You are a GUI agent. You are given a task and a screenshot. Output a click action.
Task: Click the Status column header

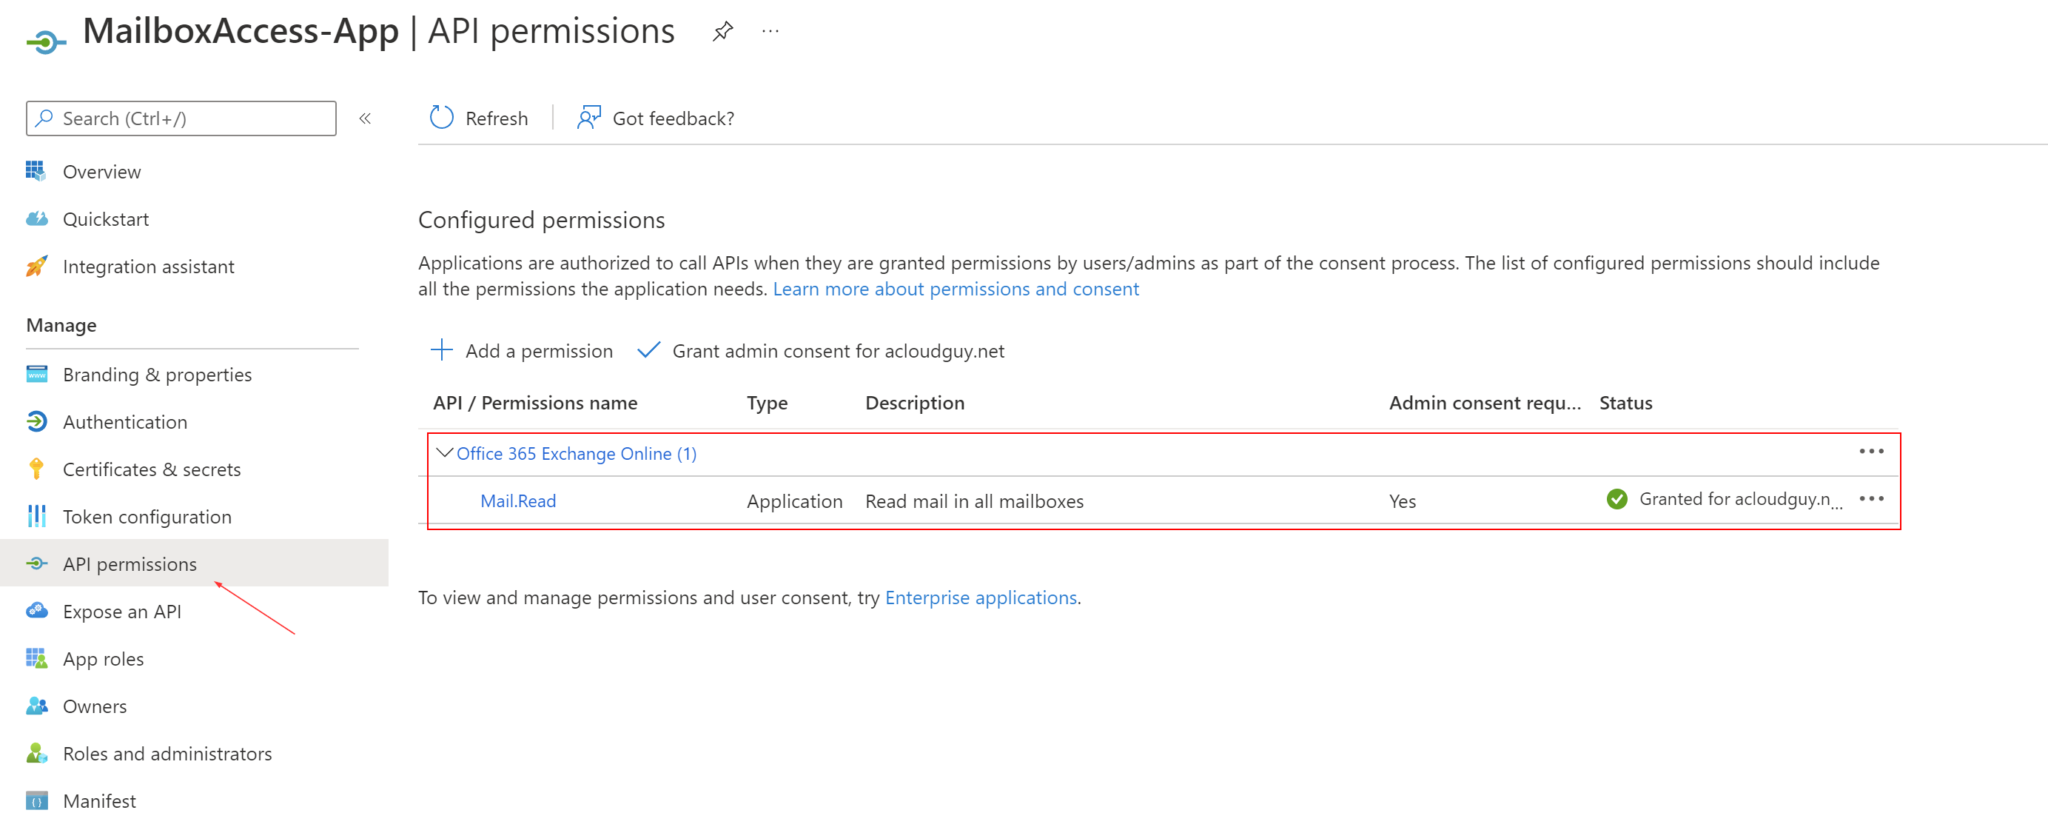click(1626, 402)
